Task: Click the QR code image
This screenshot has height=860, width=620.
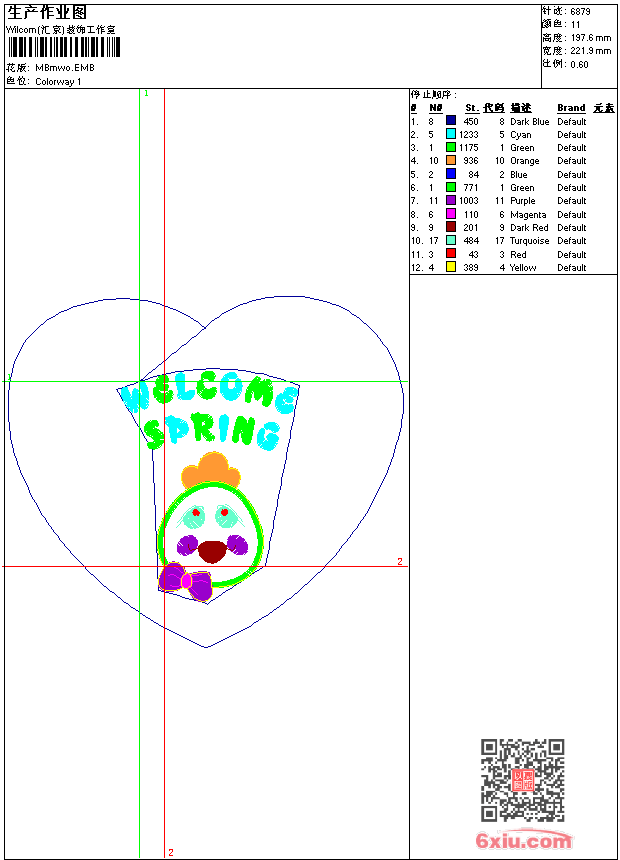Action: point(522,780)
